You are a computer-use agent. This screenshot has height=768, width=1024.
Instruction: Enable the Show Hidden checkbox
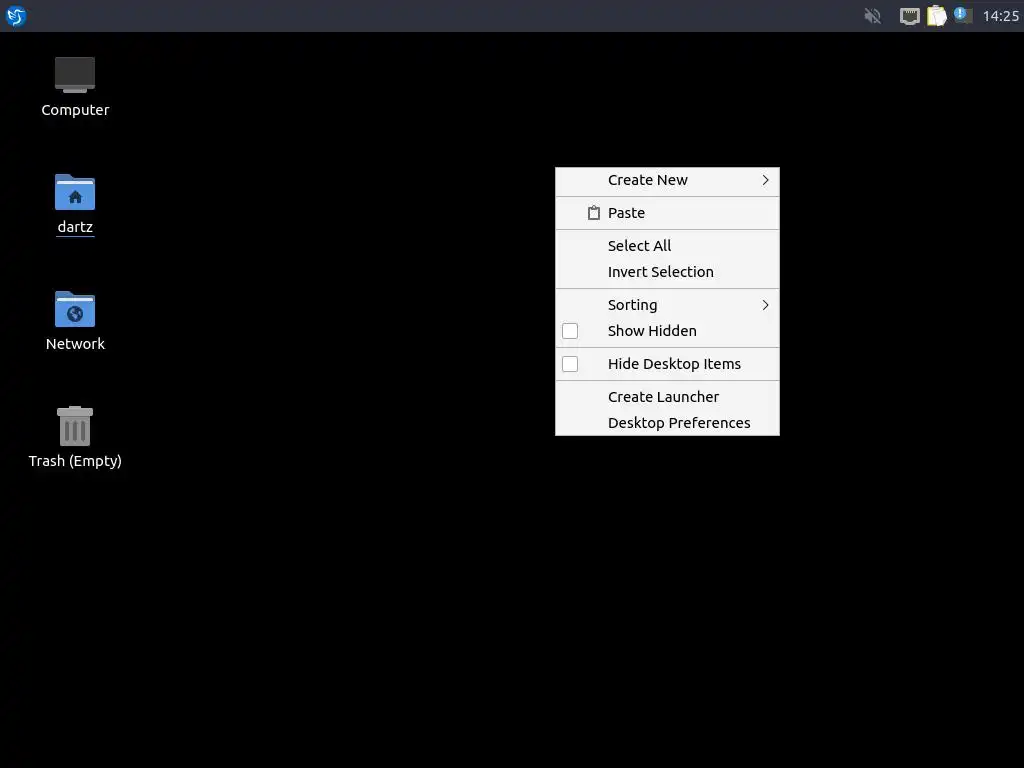click(570, 331)
